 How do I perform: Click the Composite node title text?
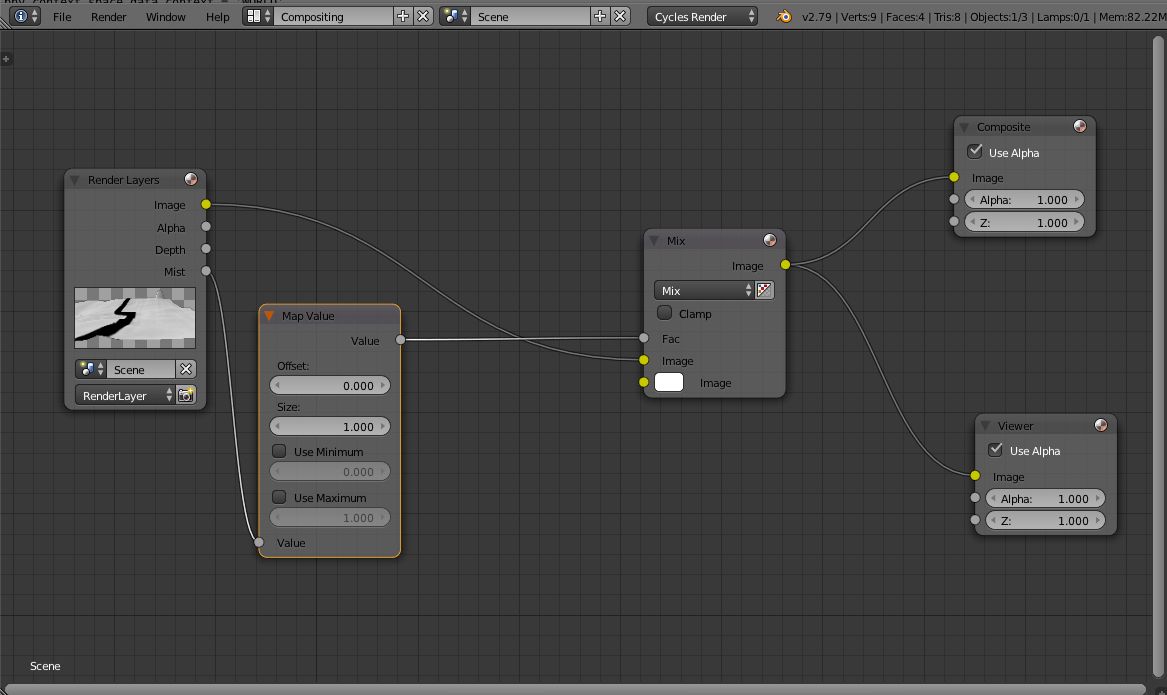pyautogui.click(x=1003, y=127)
